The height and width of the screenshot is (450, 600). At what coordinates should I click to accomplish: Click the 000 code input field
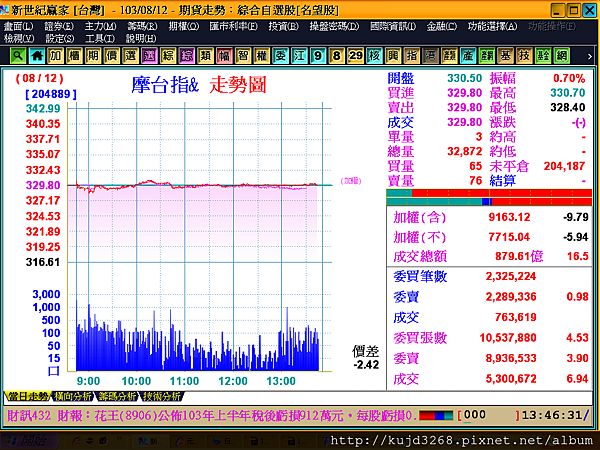[488, 415]
